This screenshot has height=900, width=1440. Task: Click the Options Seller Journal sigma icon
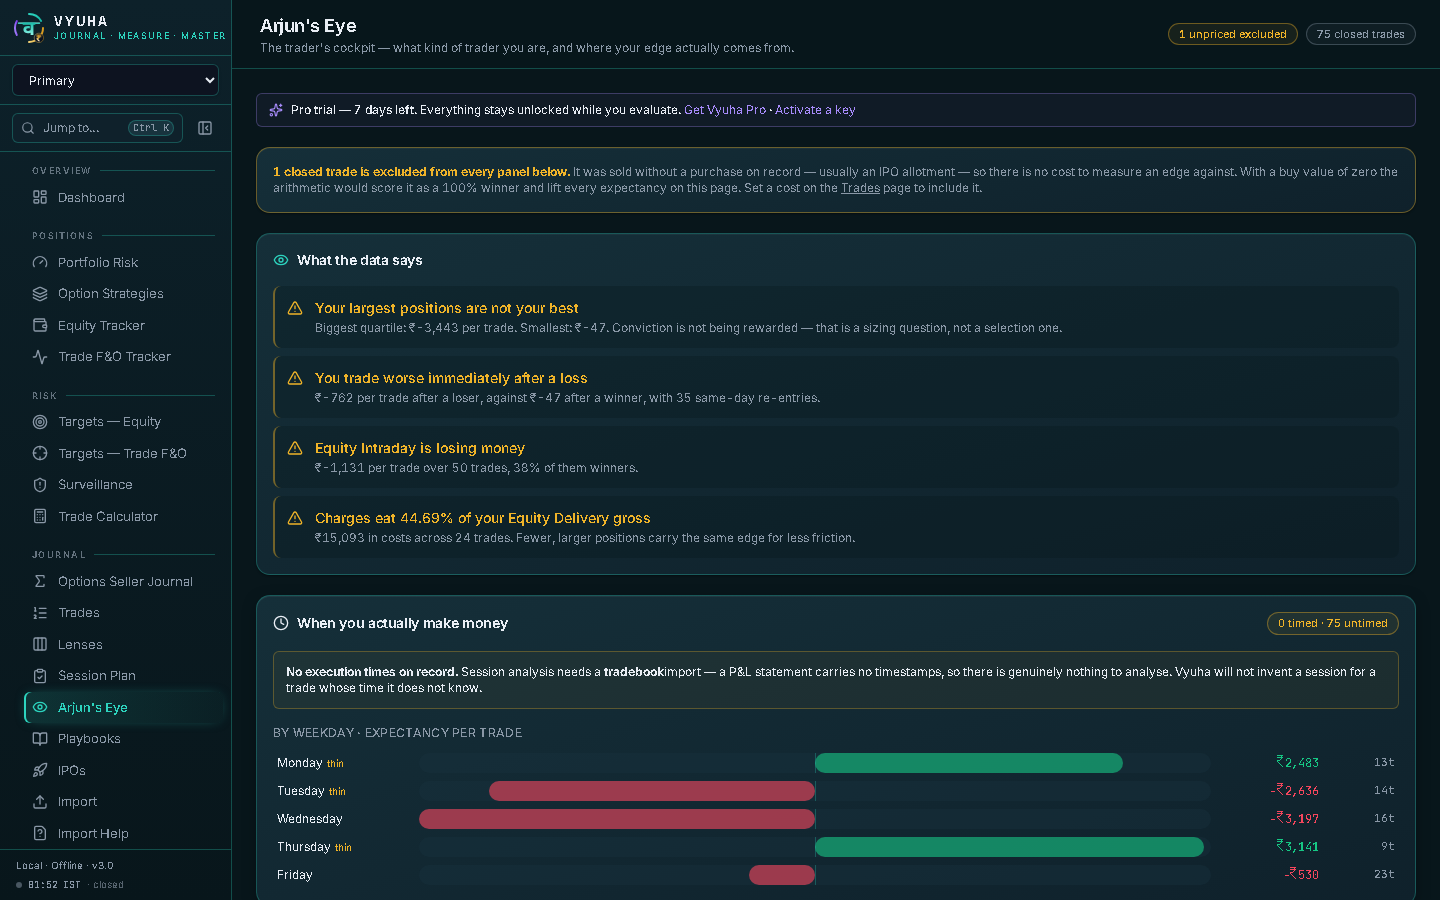tap(40, 581)
